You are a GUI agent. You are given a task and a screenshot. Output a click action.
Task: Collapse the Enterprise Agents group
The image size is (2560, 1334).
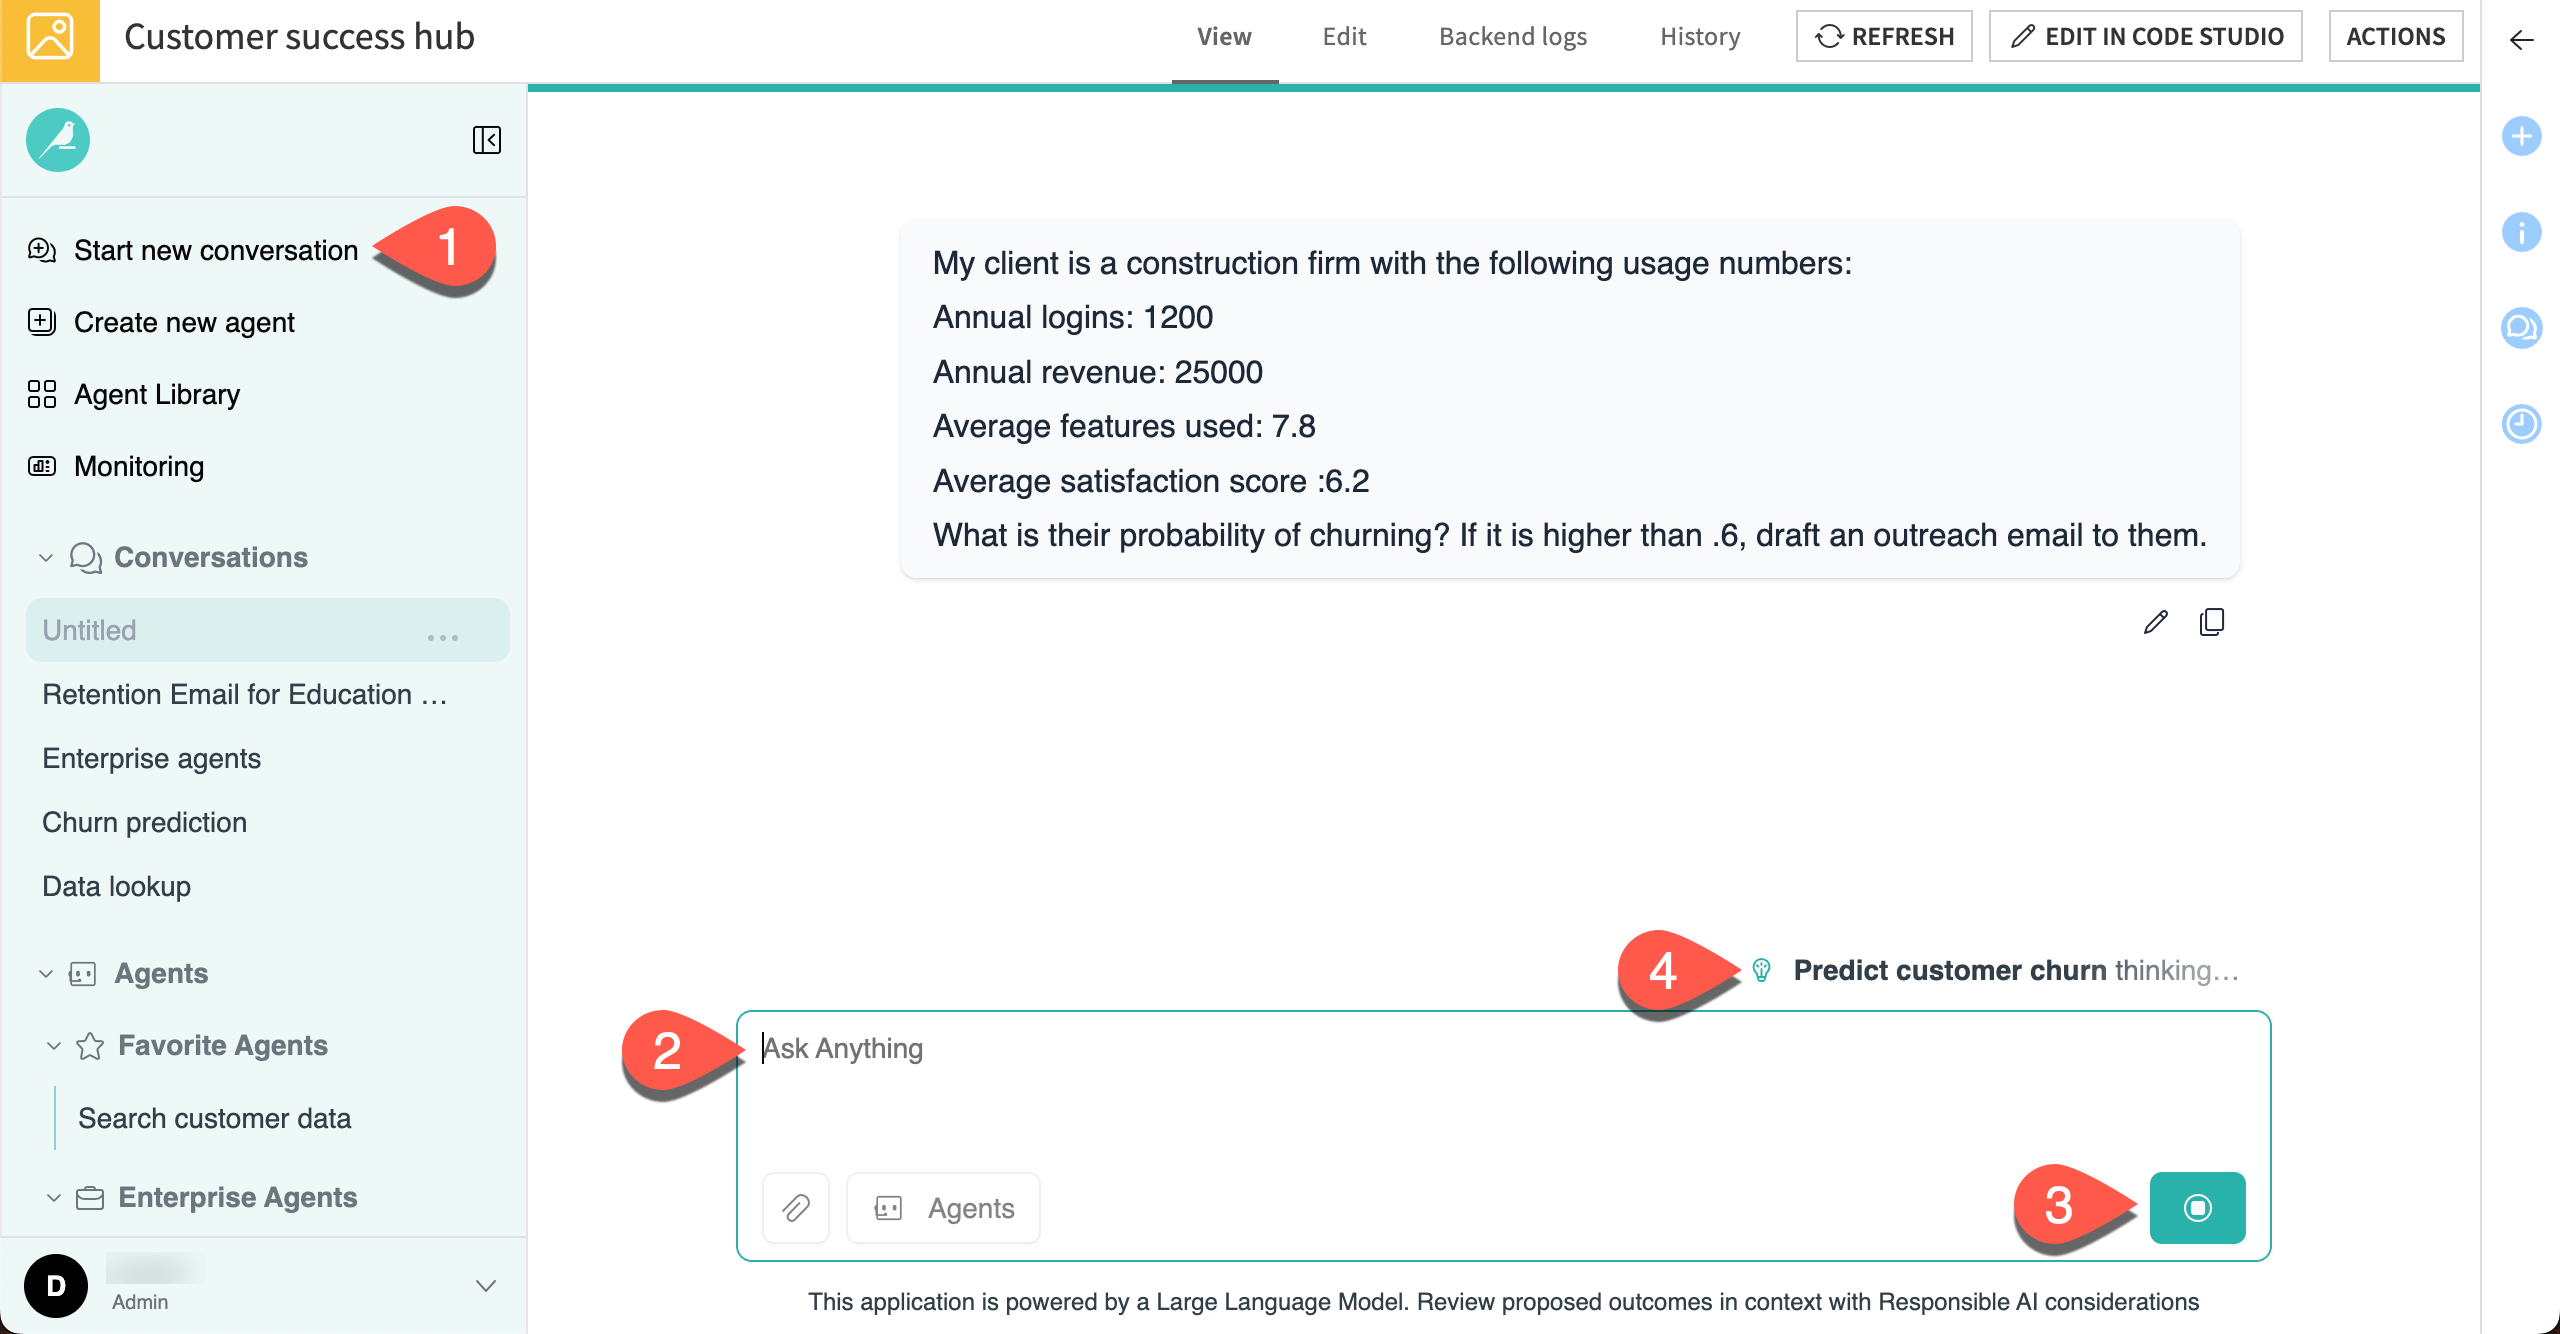click(54, 1198)
